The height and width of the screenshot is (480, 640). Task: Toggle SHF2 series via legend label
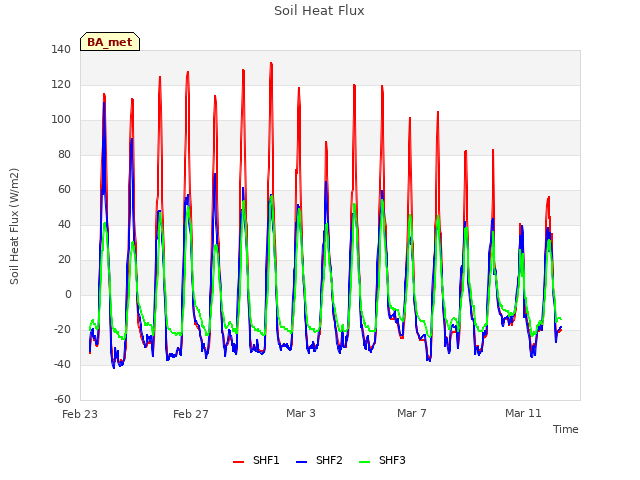pos(329,460)
